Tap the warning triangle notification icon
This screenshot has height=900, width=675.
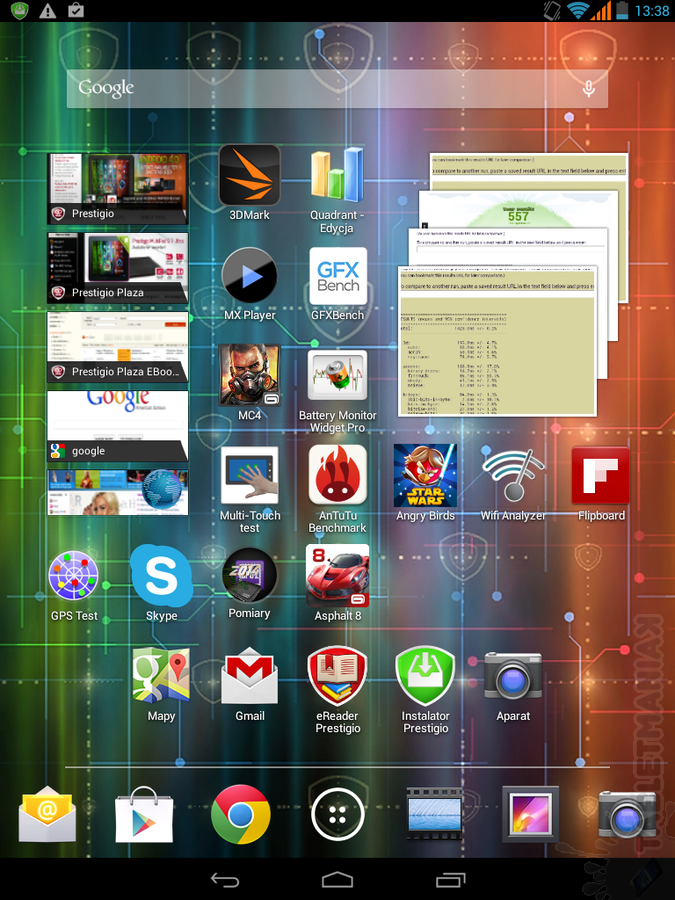[48, 10]
